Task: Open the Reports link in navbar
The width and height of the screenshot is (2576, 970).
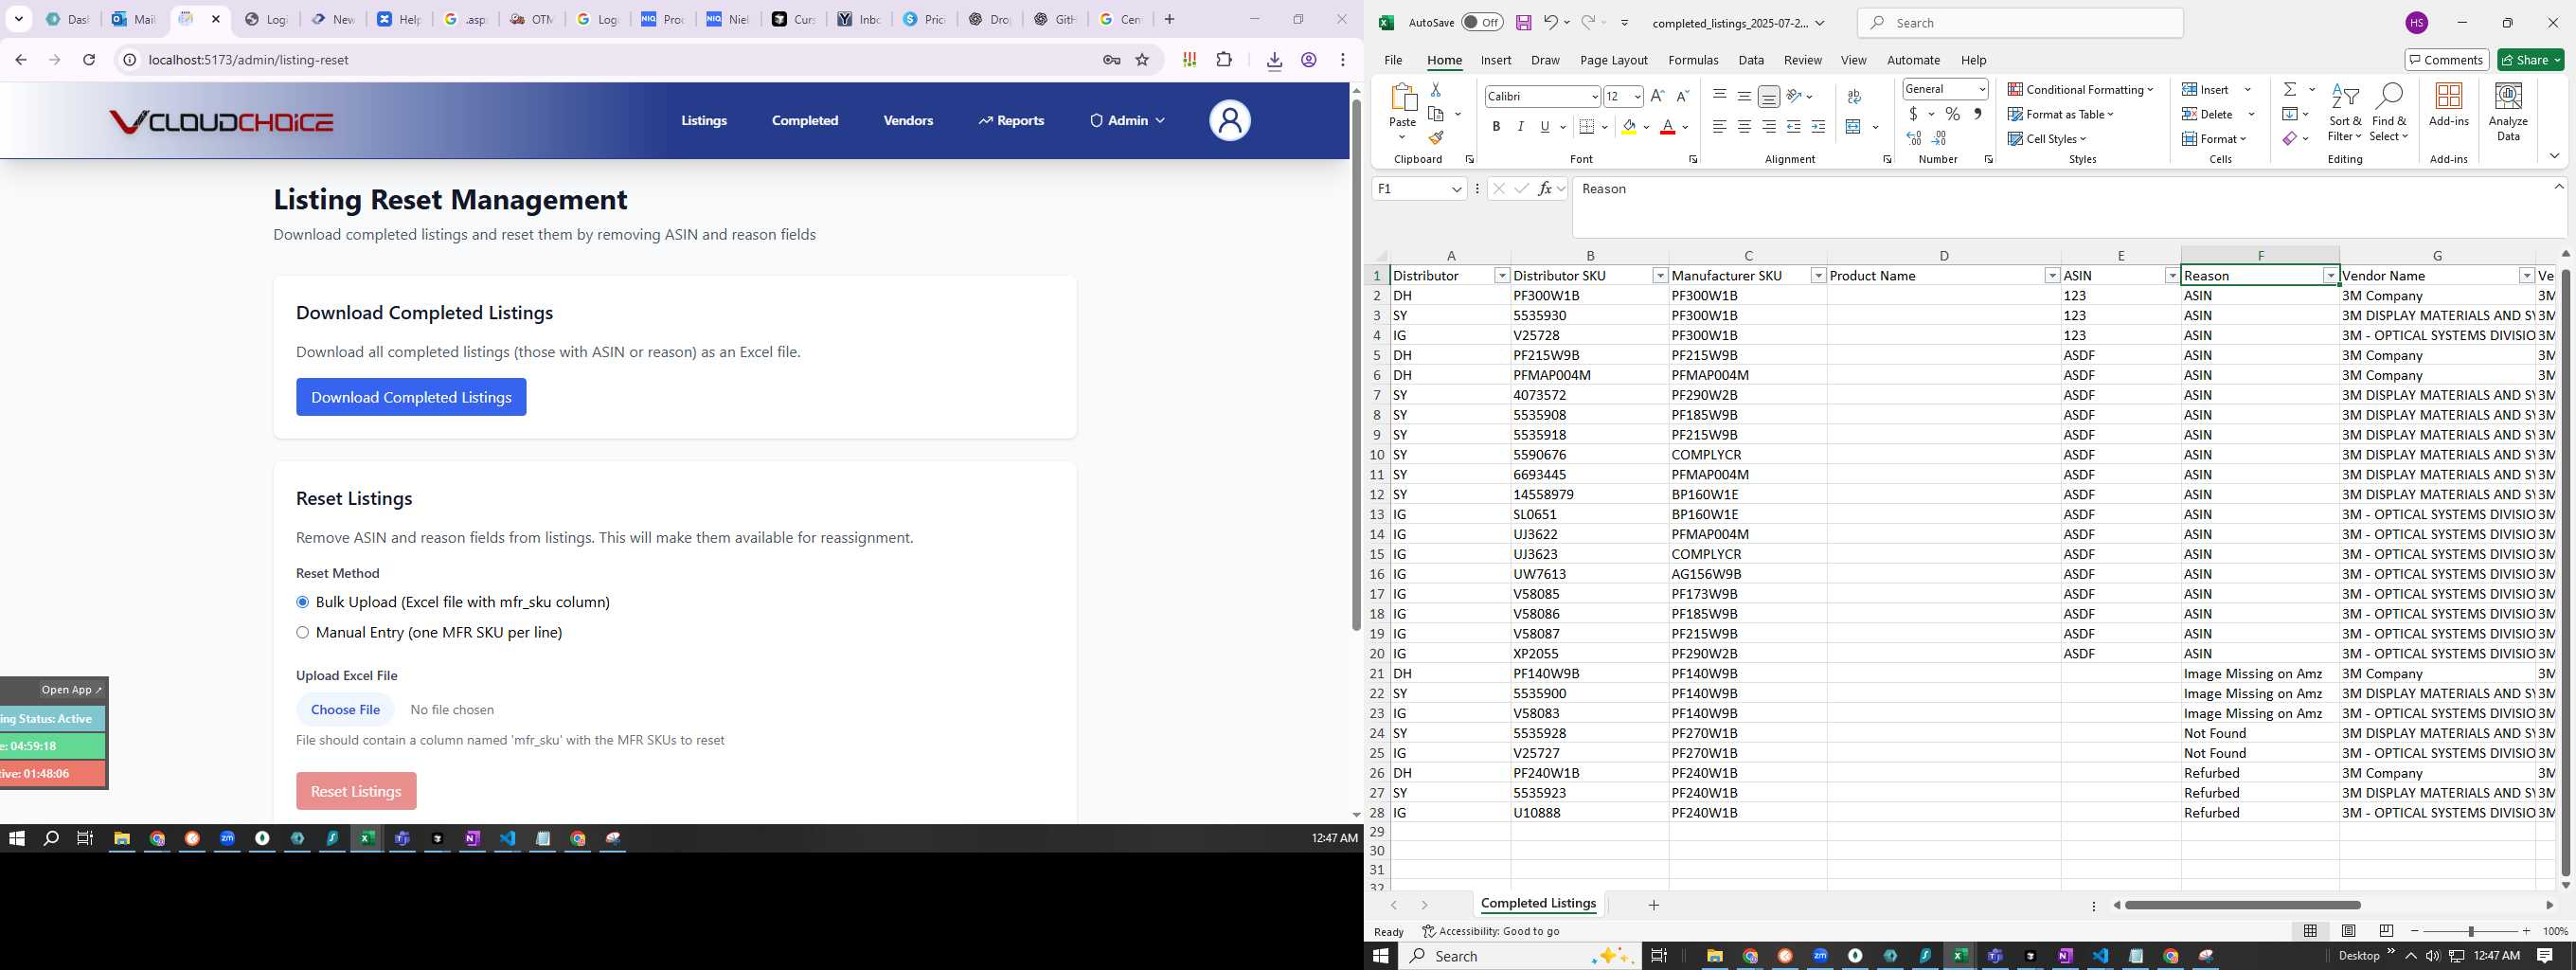Action: 1011,121
